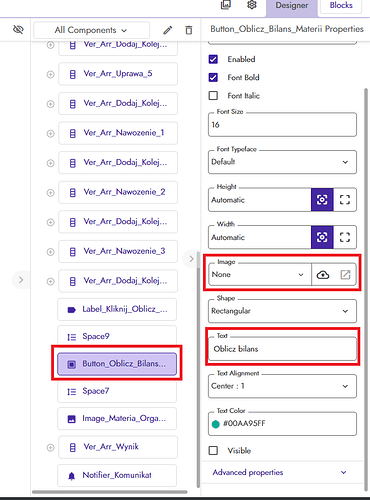370x500 pixels.
Task: Open the Text Alignment dropdown
Action: point(282,386)
